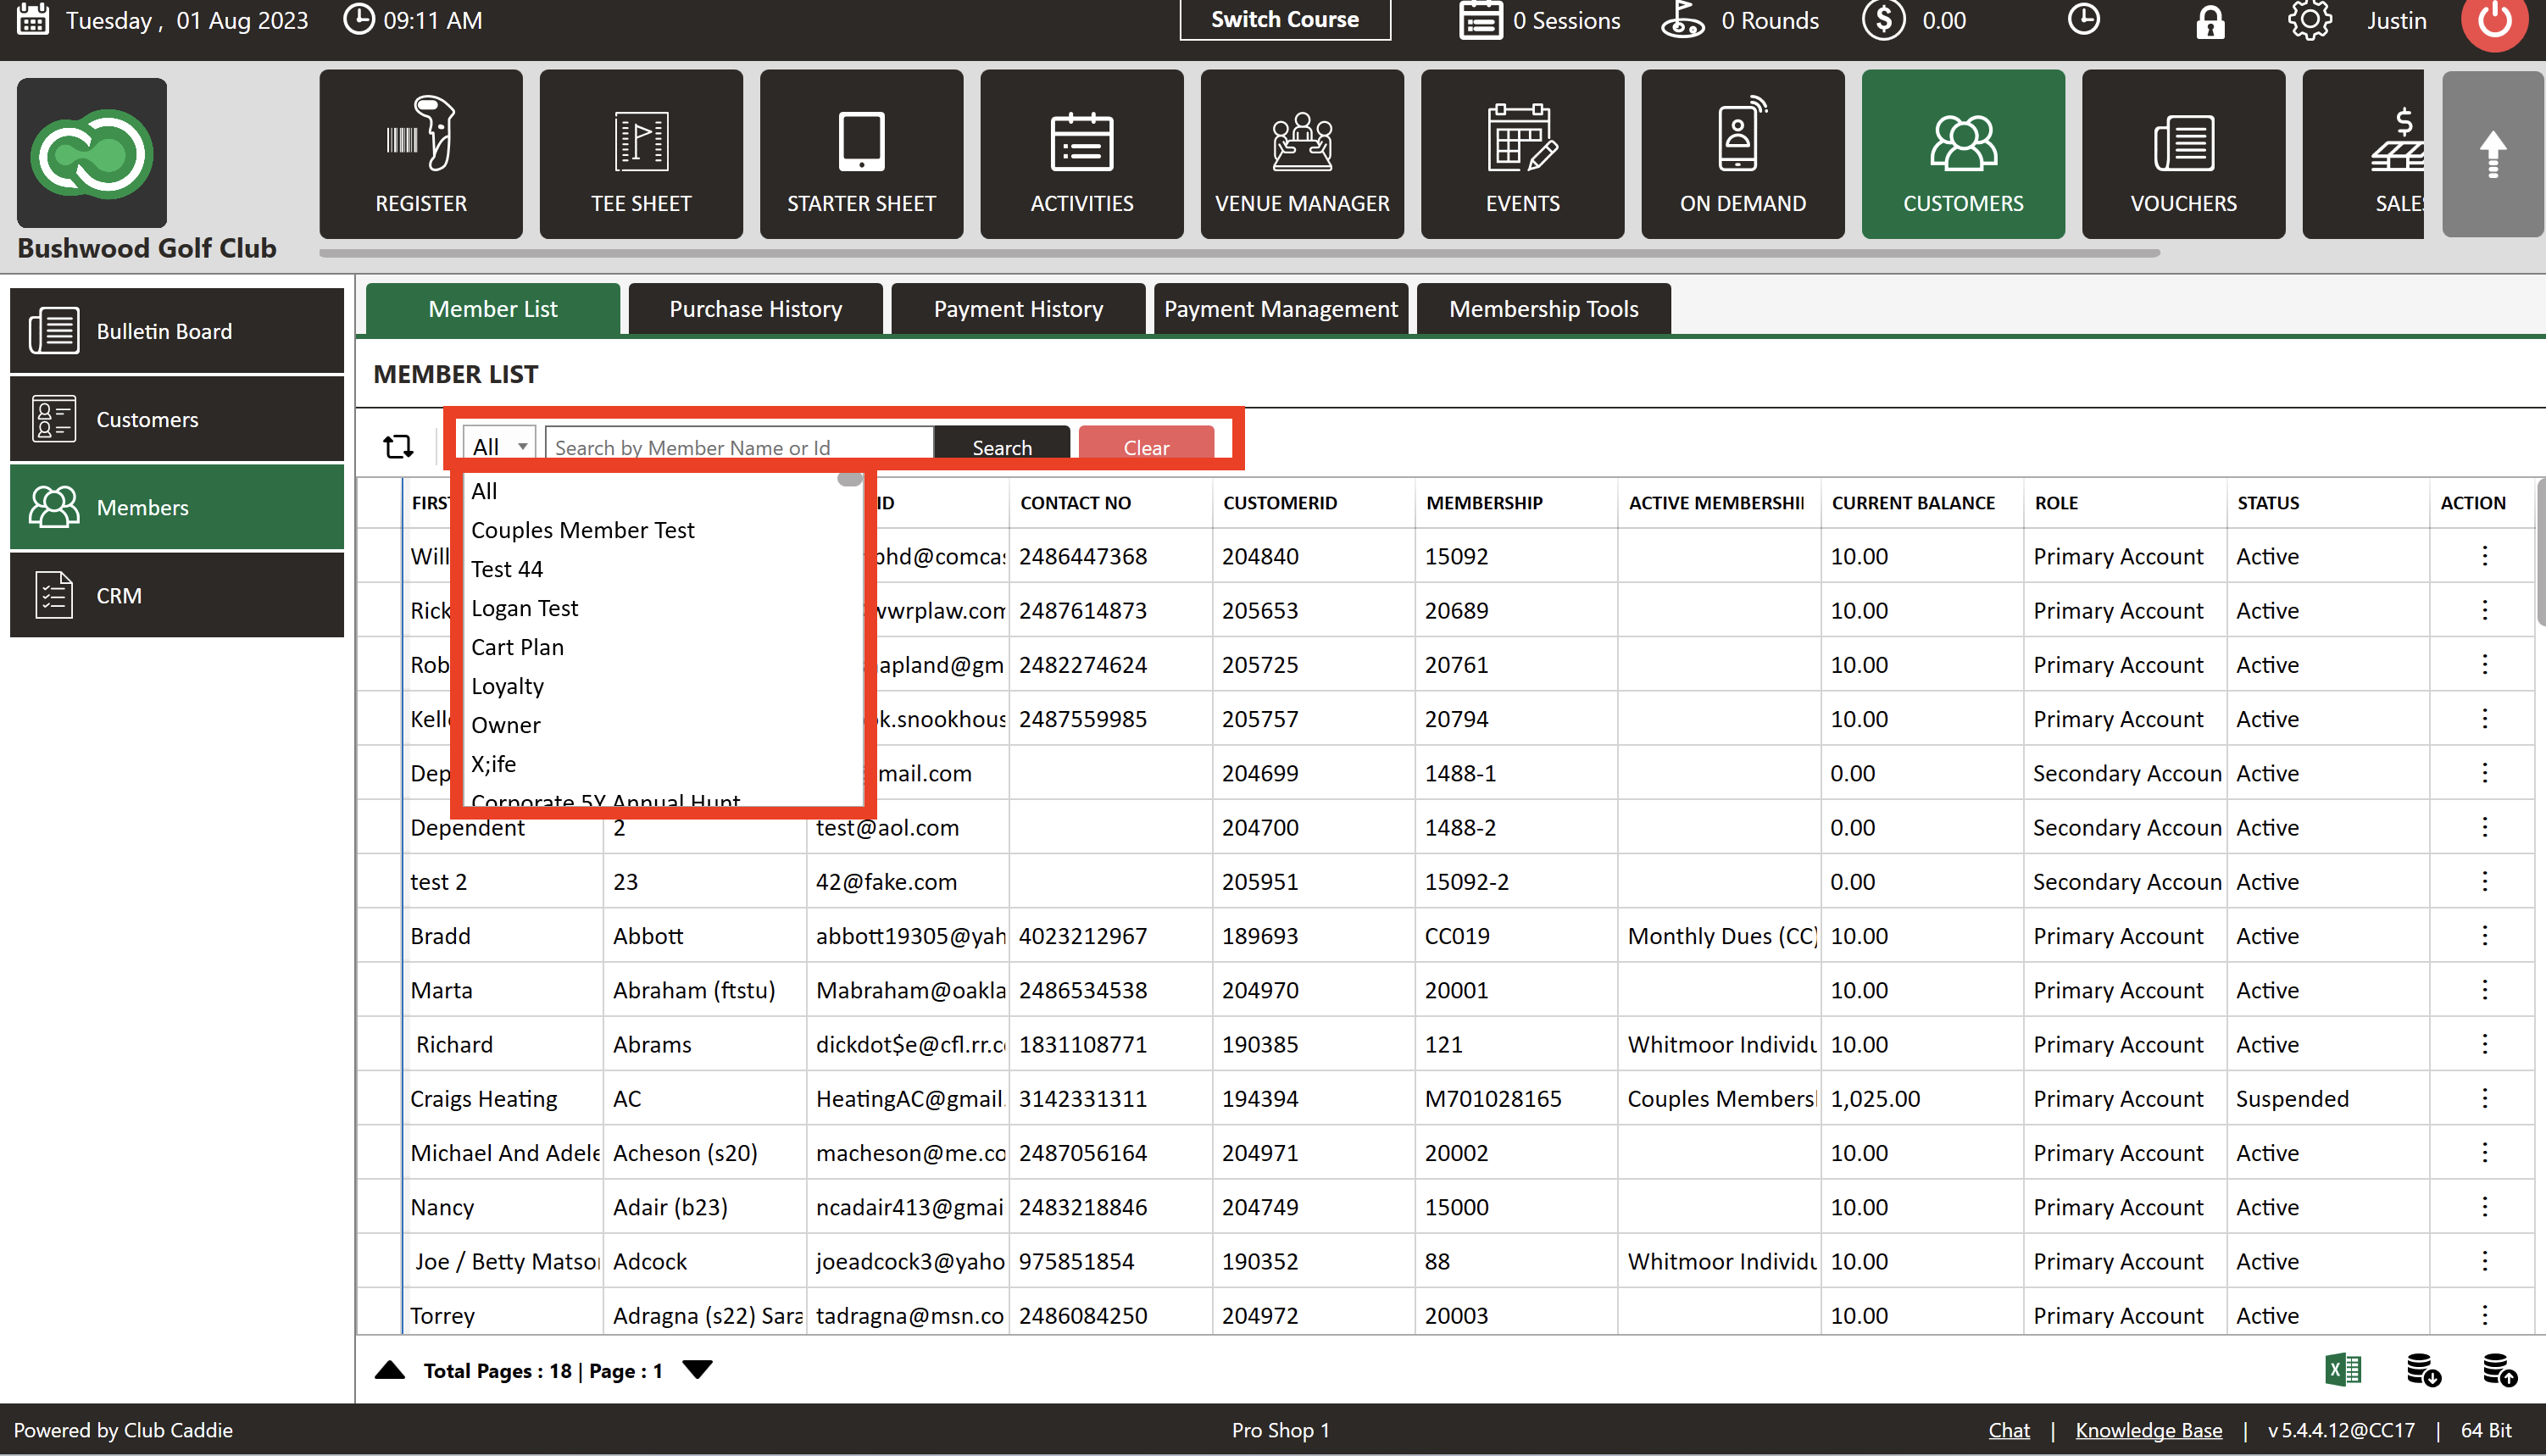The width and height of the screenshot is (2546, 1456).
Task: Click the refresh member list icon
Action: coord(398,446)
